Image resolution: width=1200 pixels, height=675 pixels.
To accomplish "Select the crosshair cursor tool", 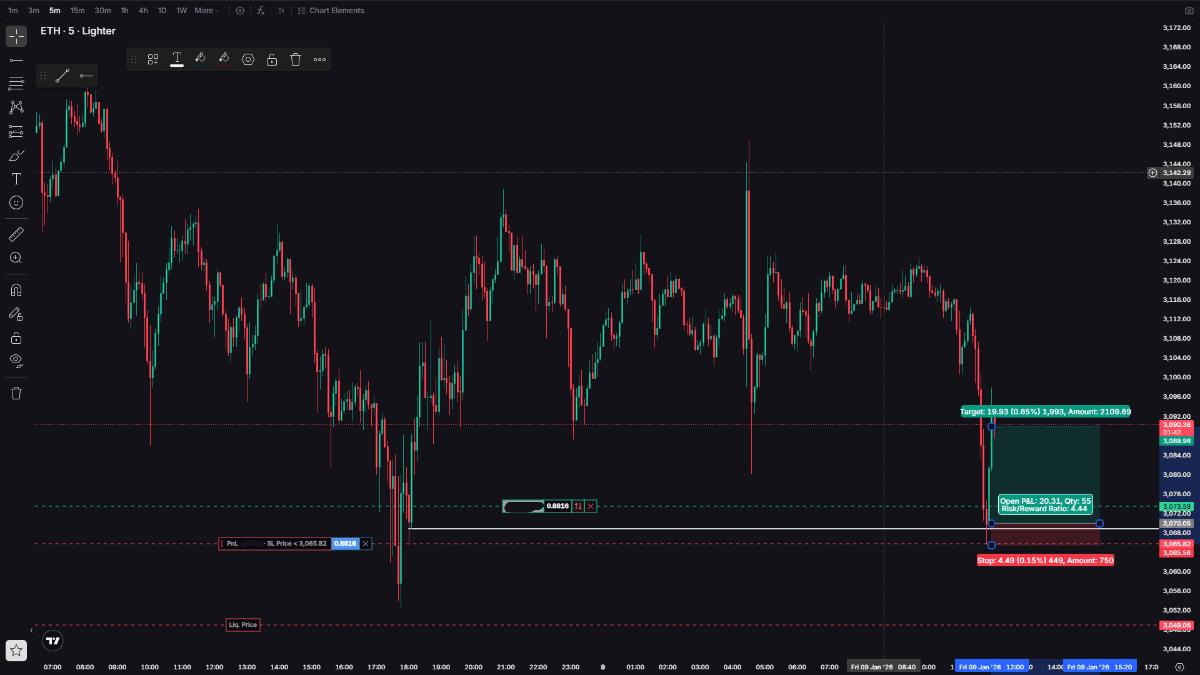I will pos(16,36).
